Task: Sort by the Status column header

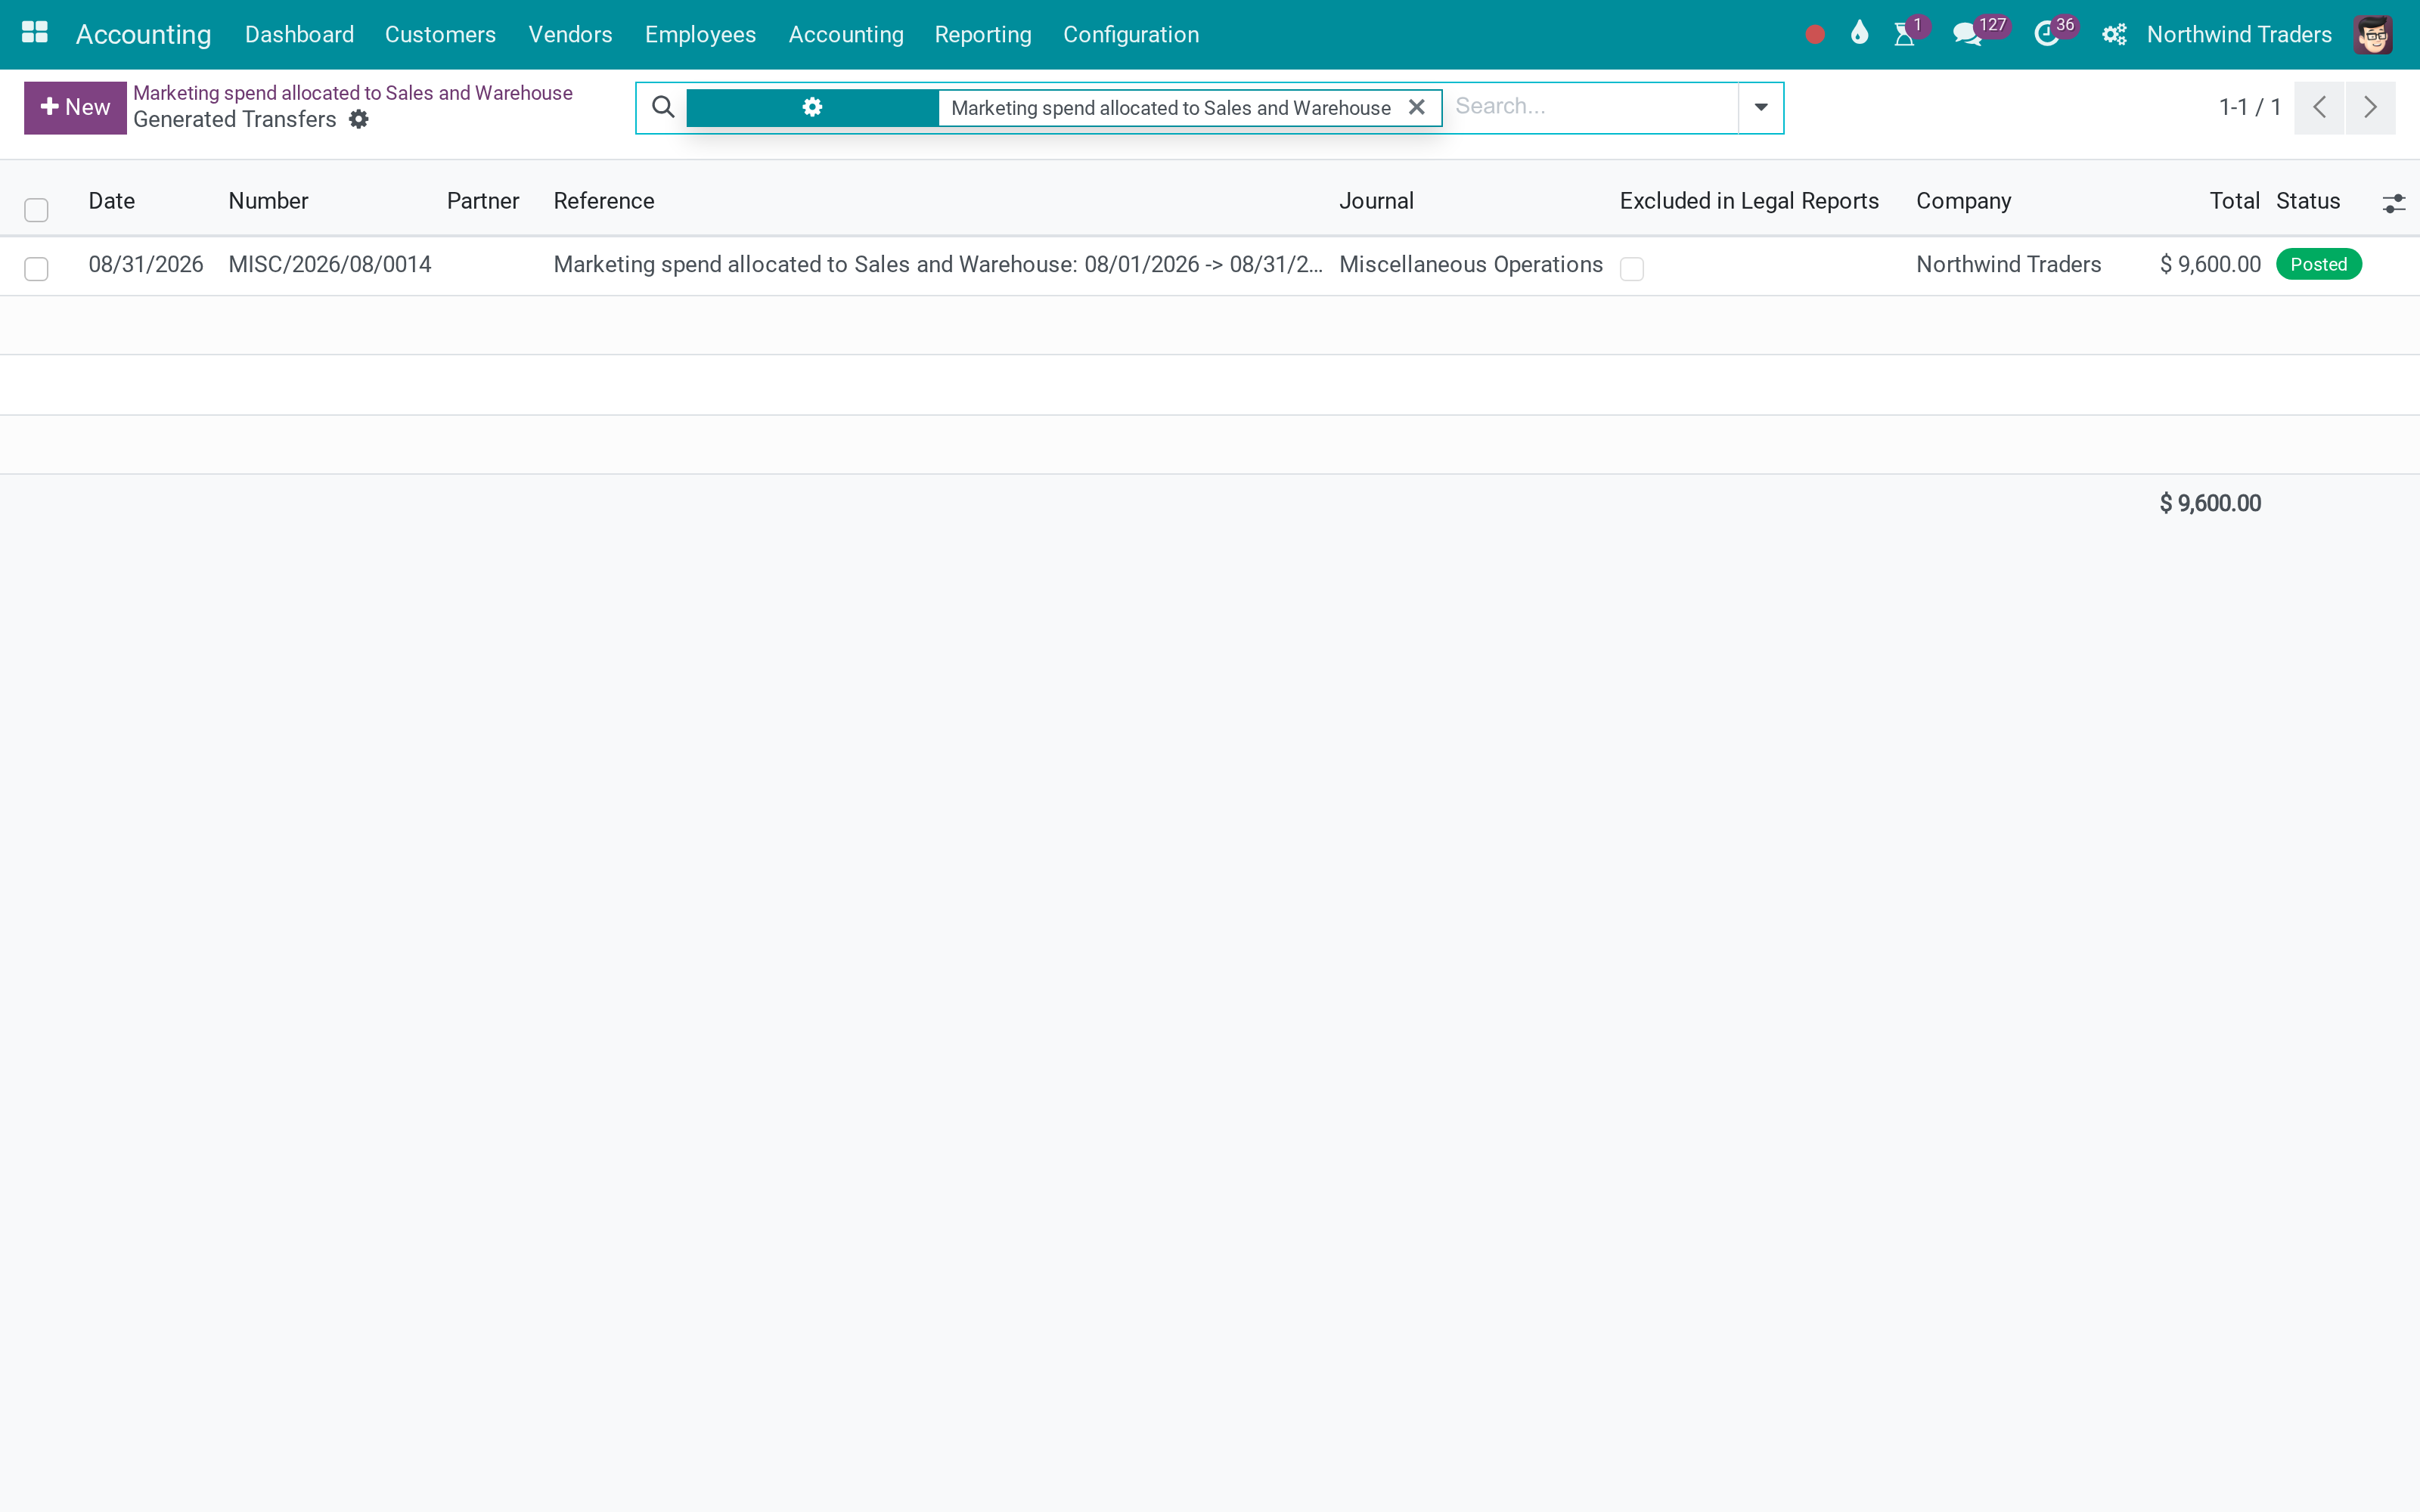Action: [x=2308, y=200]
